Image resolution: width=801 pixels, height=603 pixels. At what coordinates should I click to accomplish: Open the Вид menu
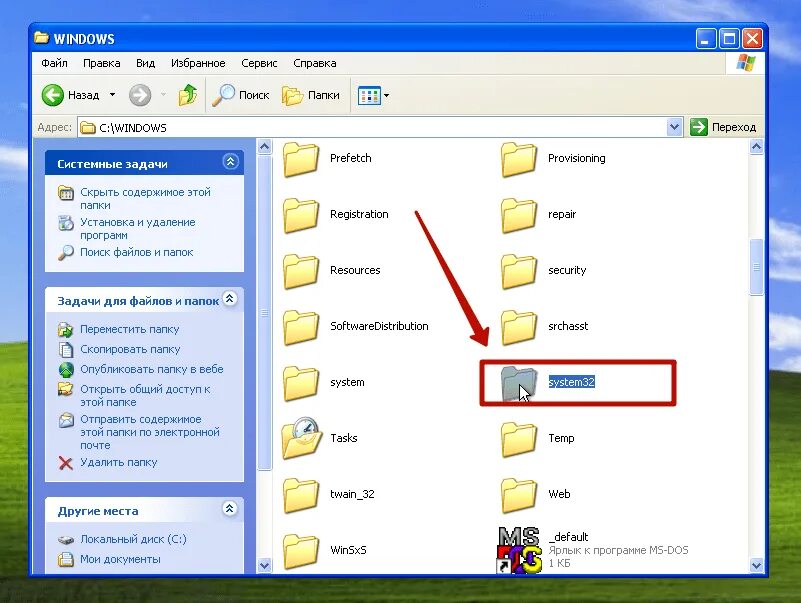(x=145, y=63)
